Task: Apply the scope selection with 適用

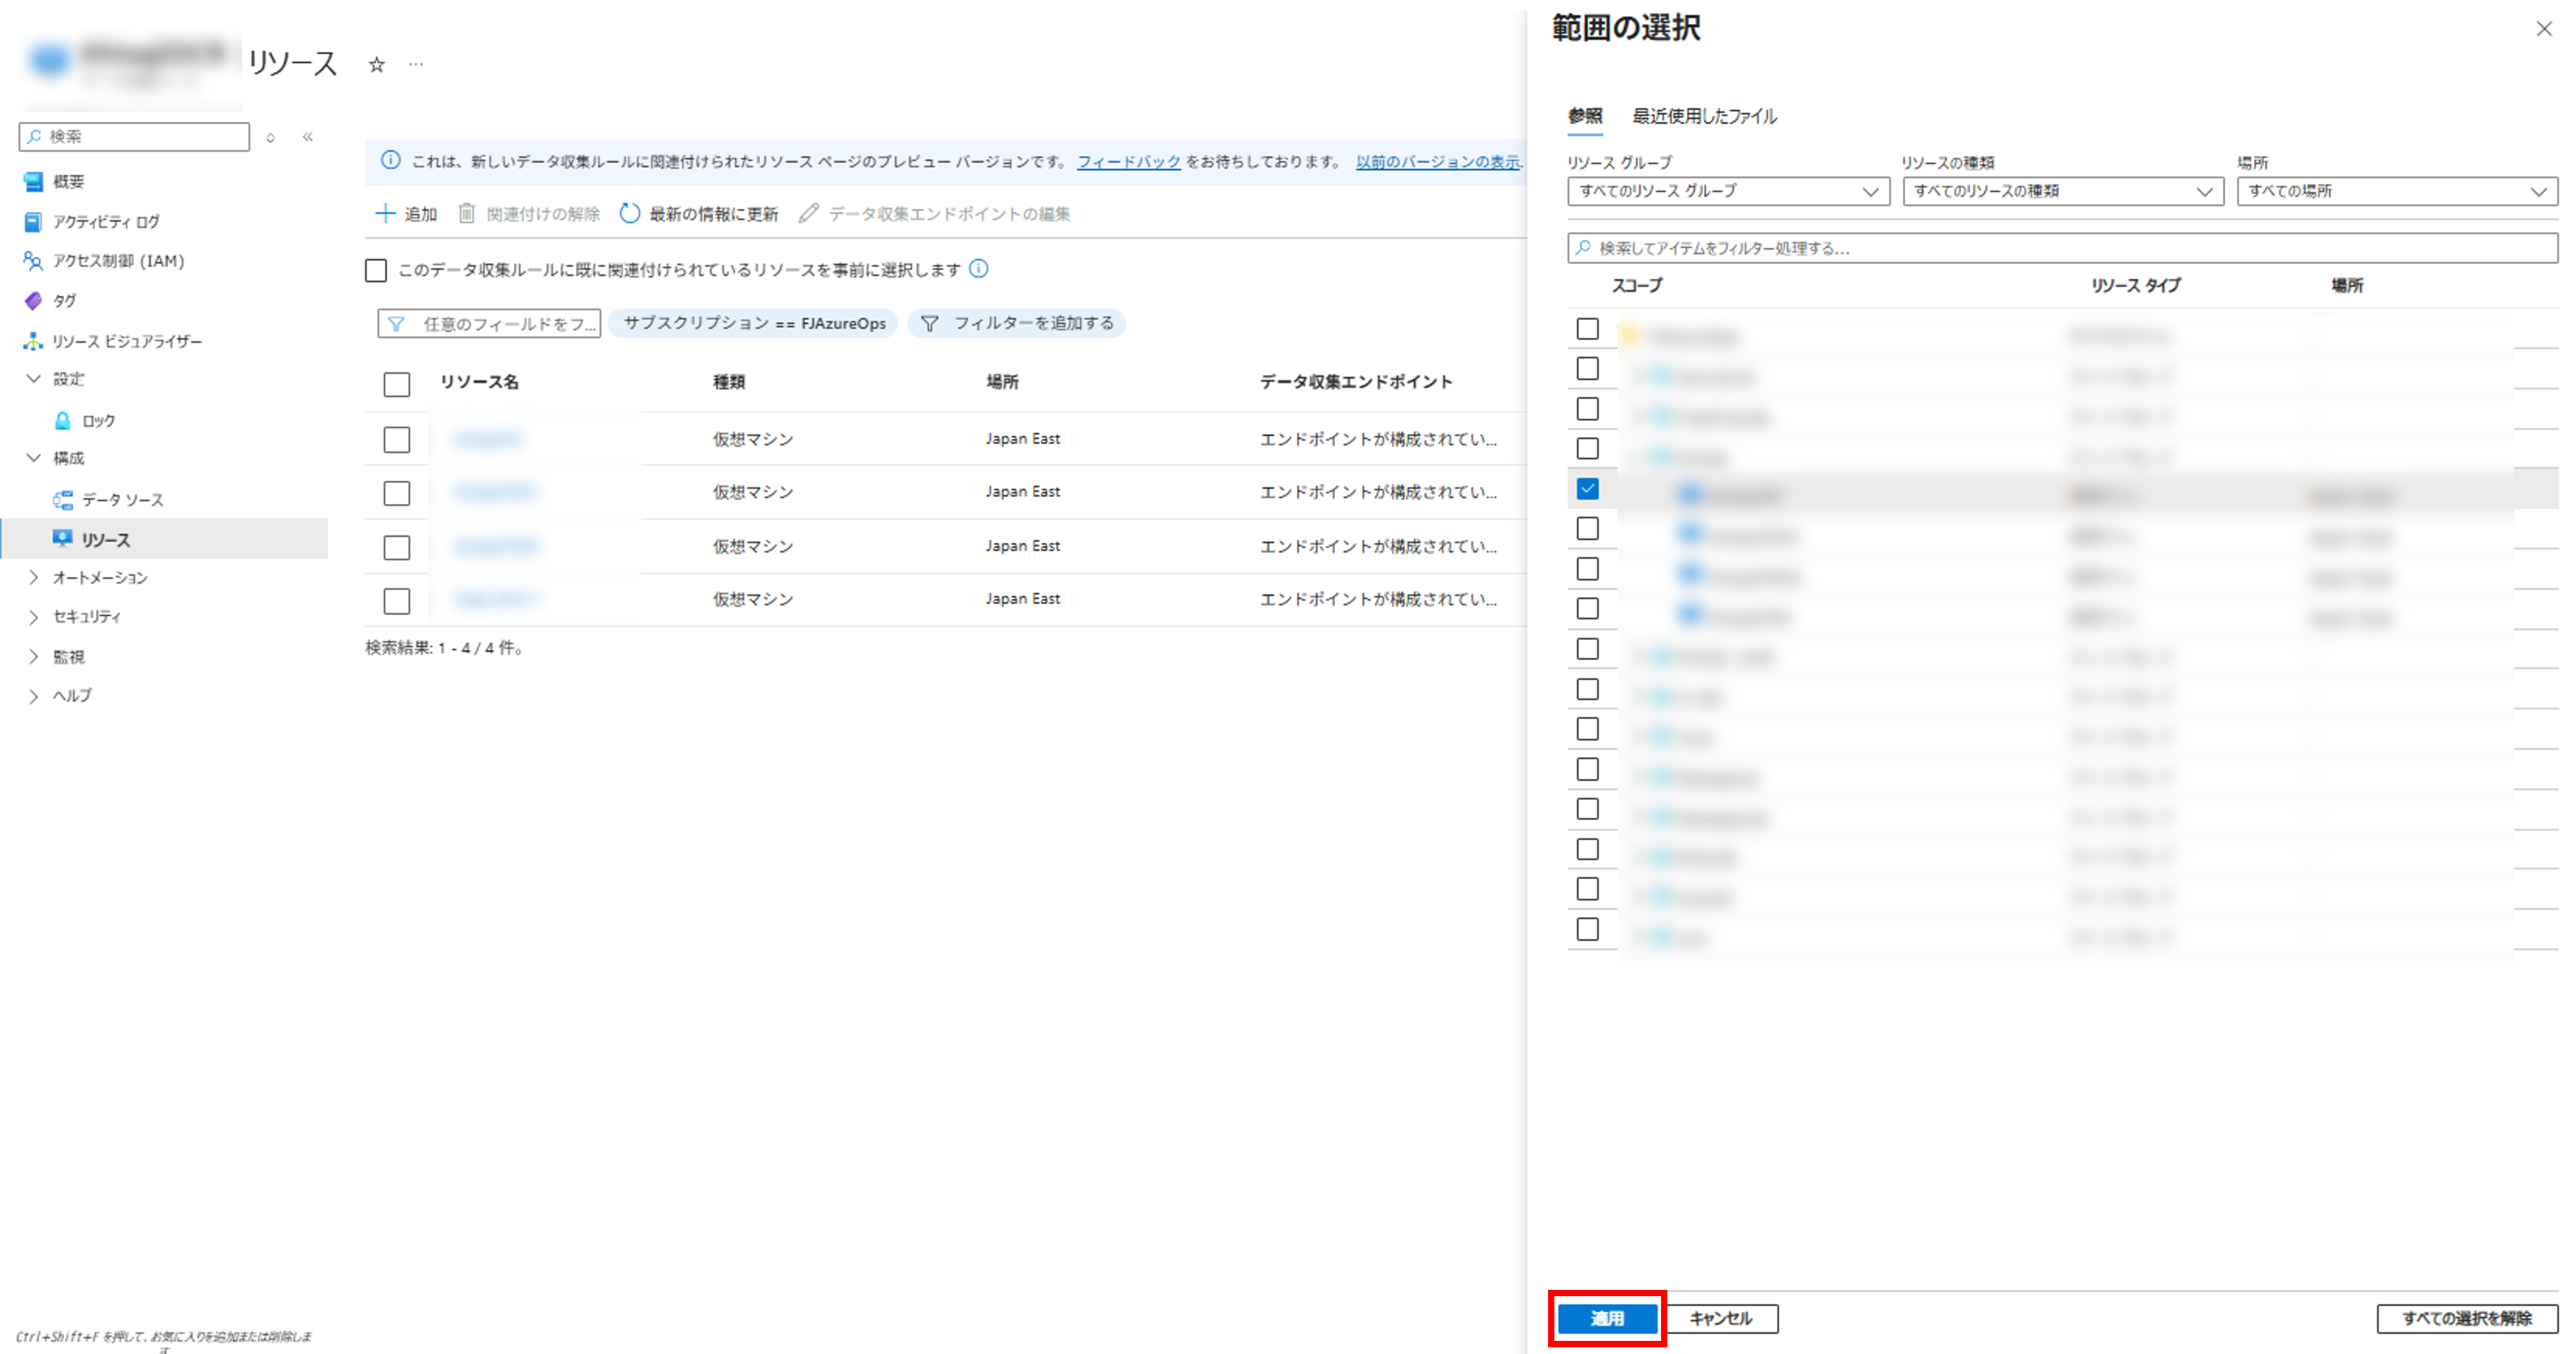Action: point(1609,1318)
